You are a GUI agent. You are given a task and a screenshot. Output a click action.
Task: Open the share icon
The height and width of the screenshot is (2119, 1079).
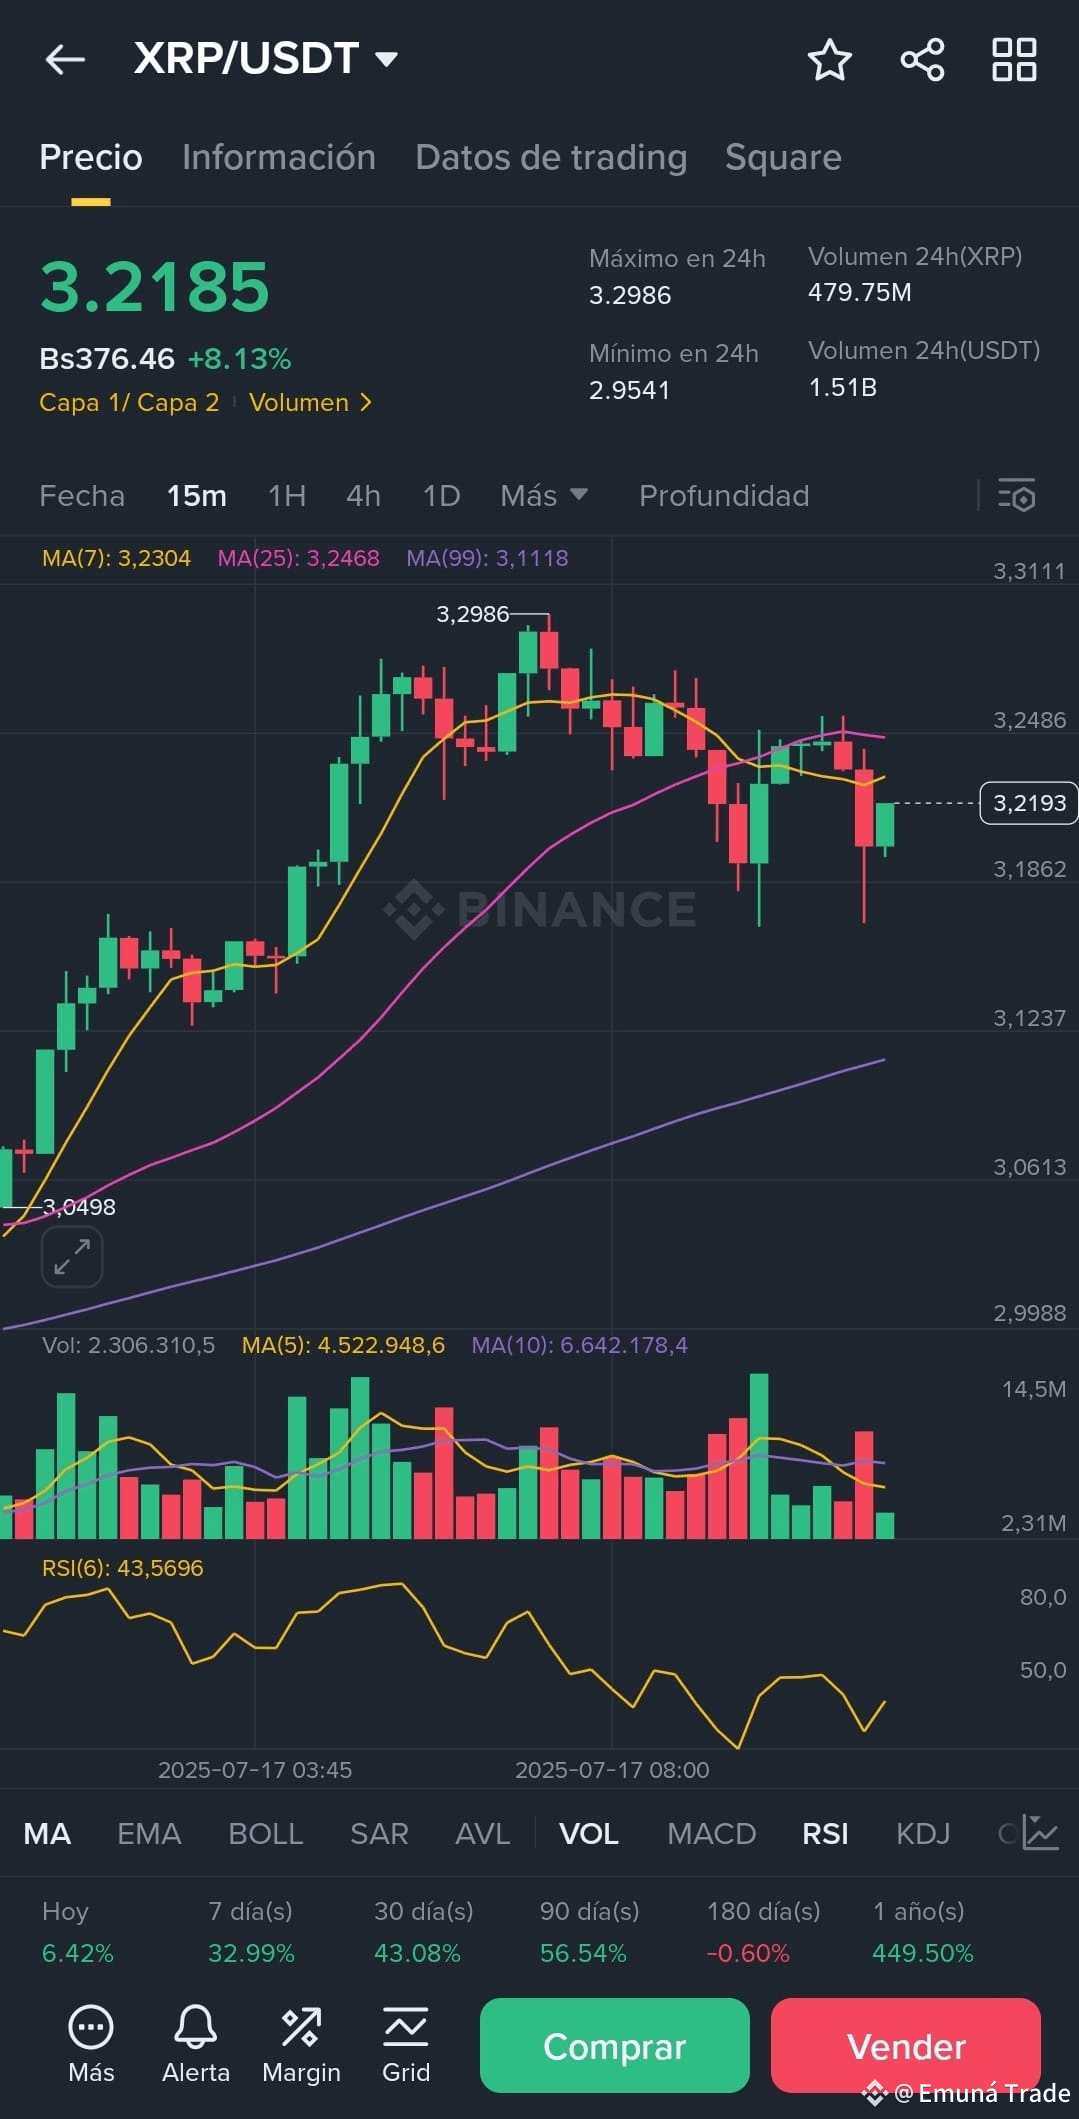[922, 60]
